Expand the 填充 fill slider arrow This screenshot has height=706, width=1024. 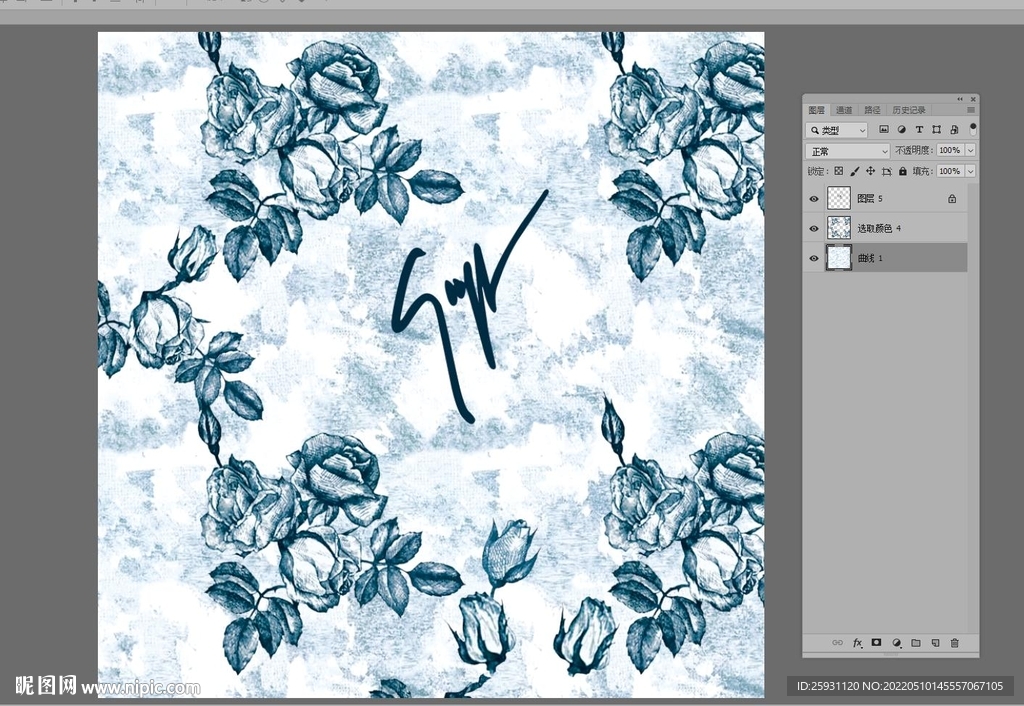tap(970, 171)
